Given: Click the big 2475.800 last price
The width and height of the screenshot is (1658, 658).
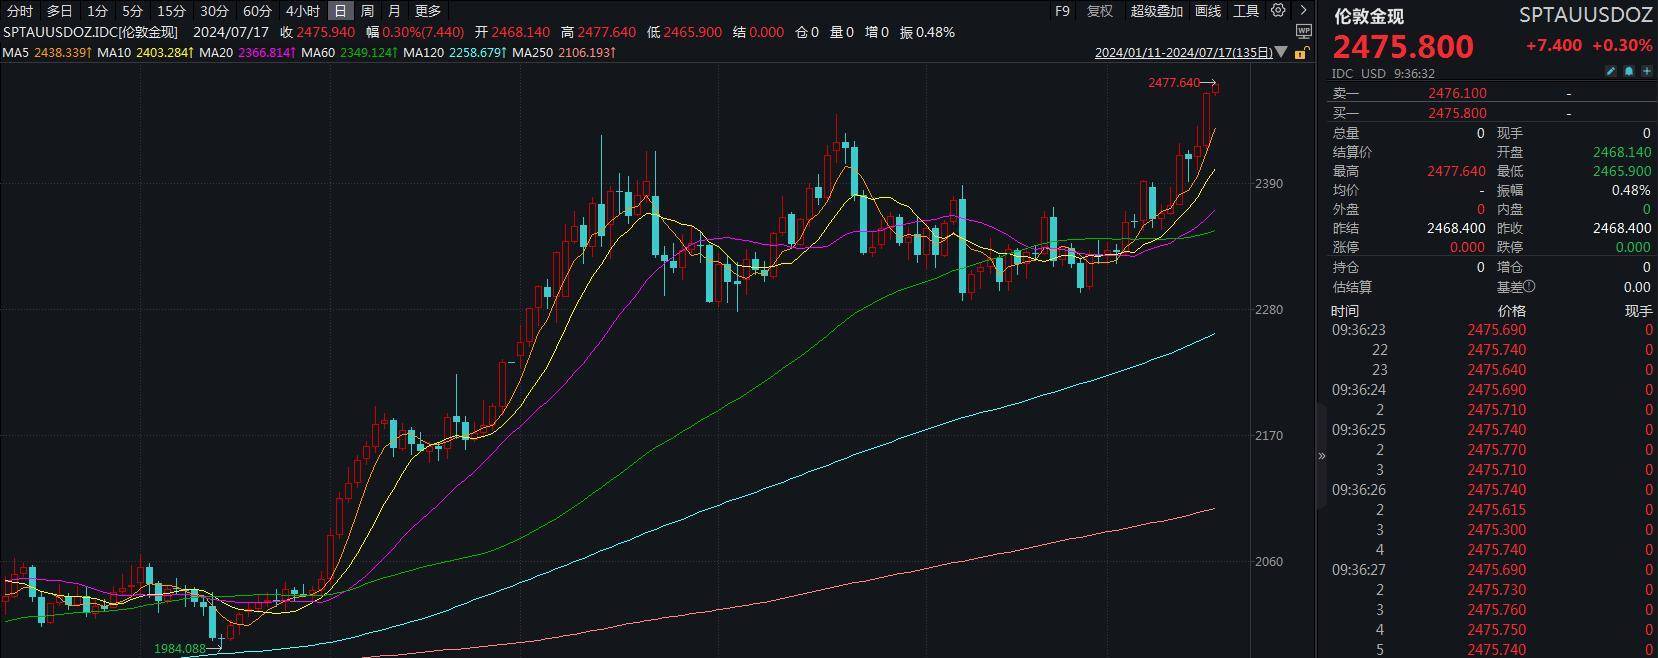Looking at the screenshot, I should coord(1403,47).
